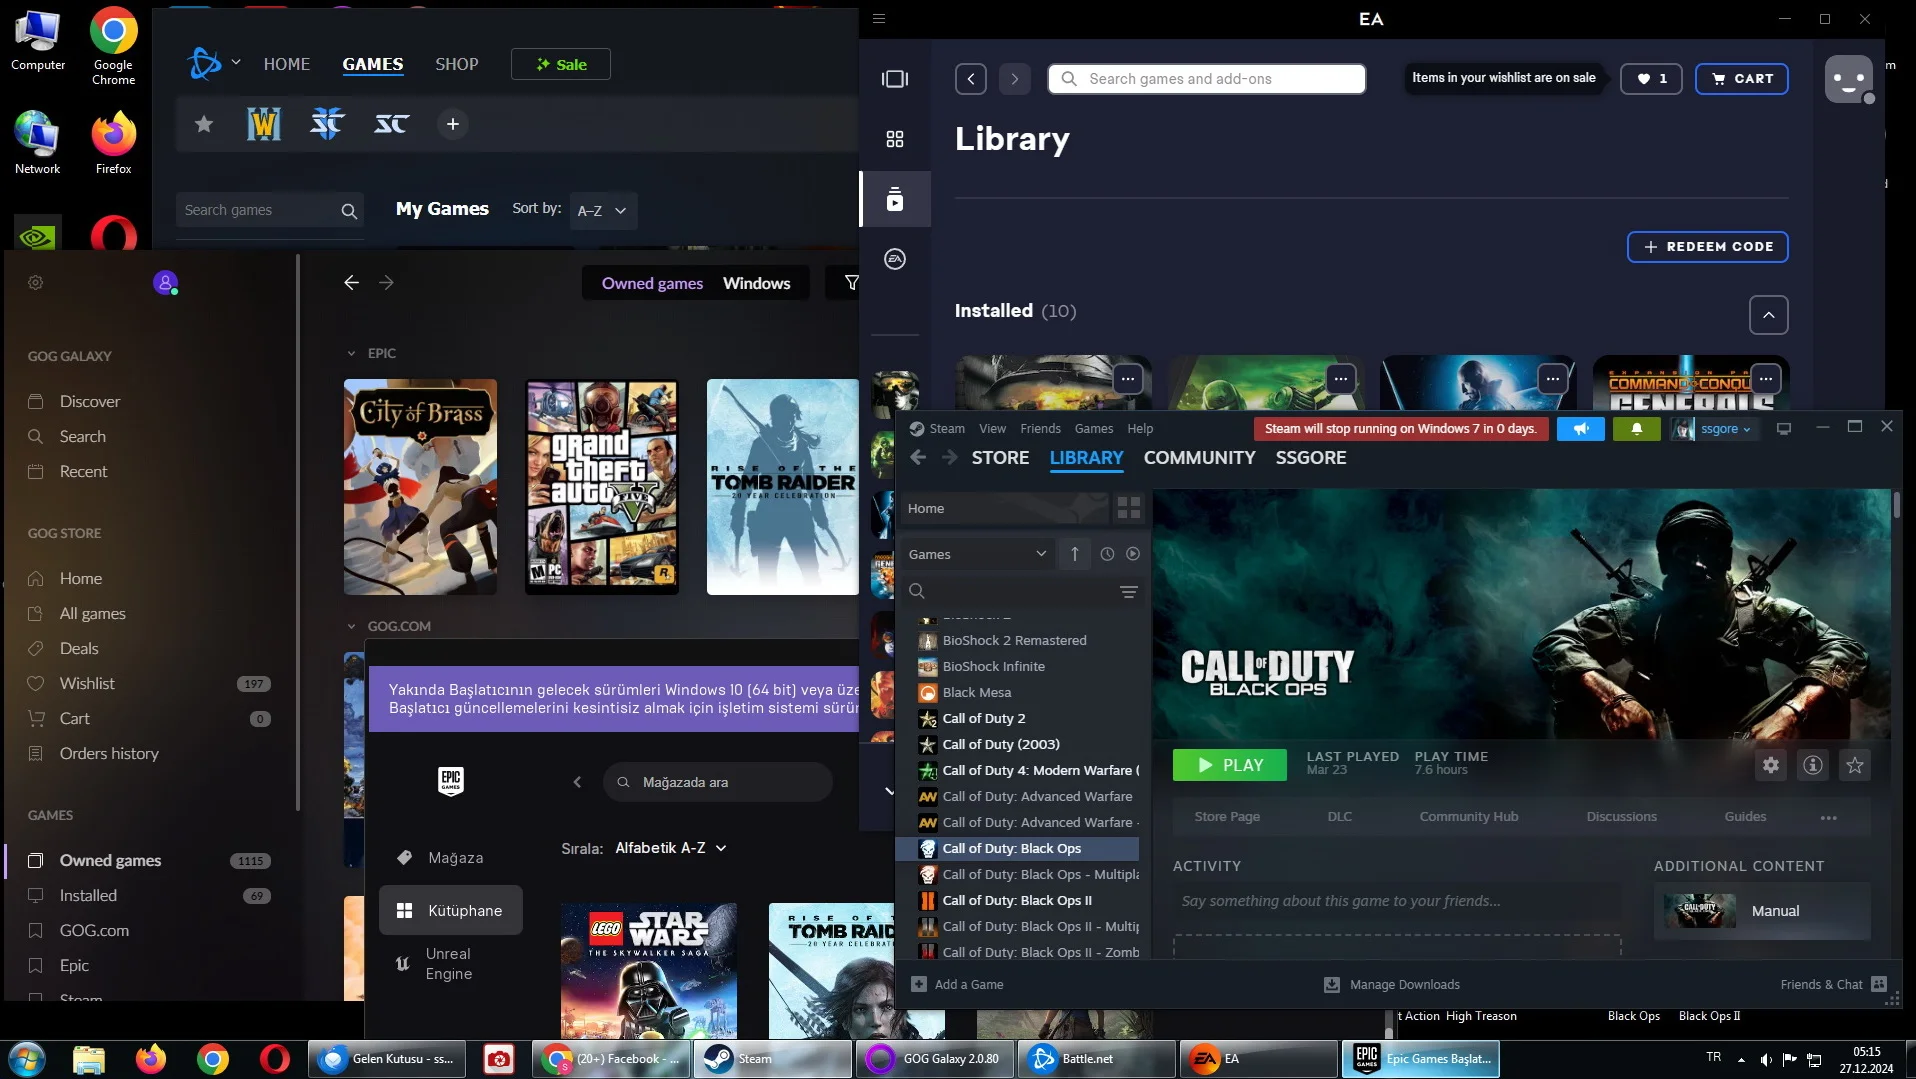The width and height of the screenshot is (1916, 1079).
Task: Open Kütüphane in Epic Games launcher
Action: (451, 911)
